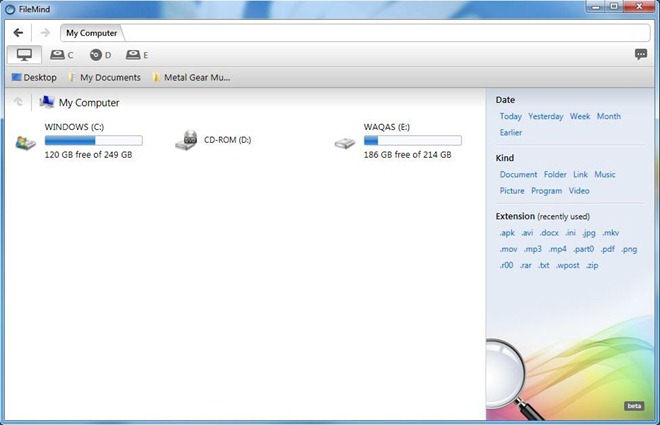The image size is (660, 425).
Task: Filter by .docx extension
Action: pos(549,233)
